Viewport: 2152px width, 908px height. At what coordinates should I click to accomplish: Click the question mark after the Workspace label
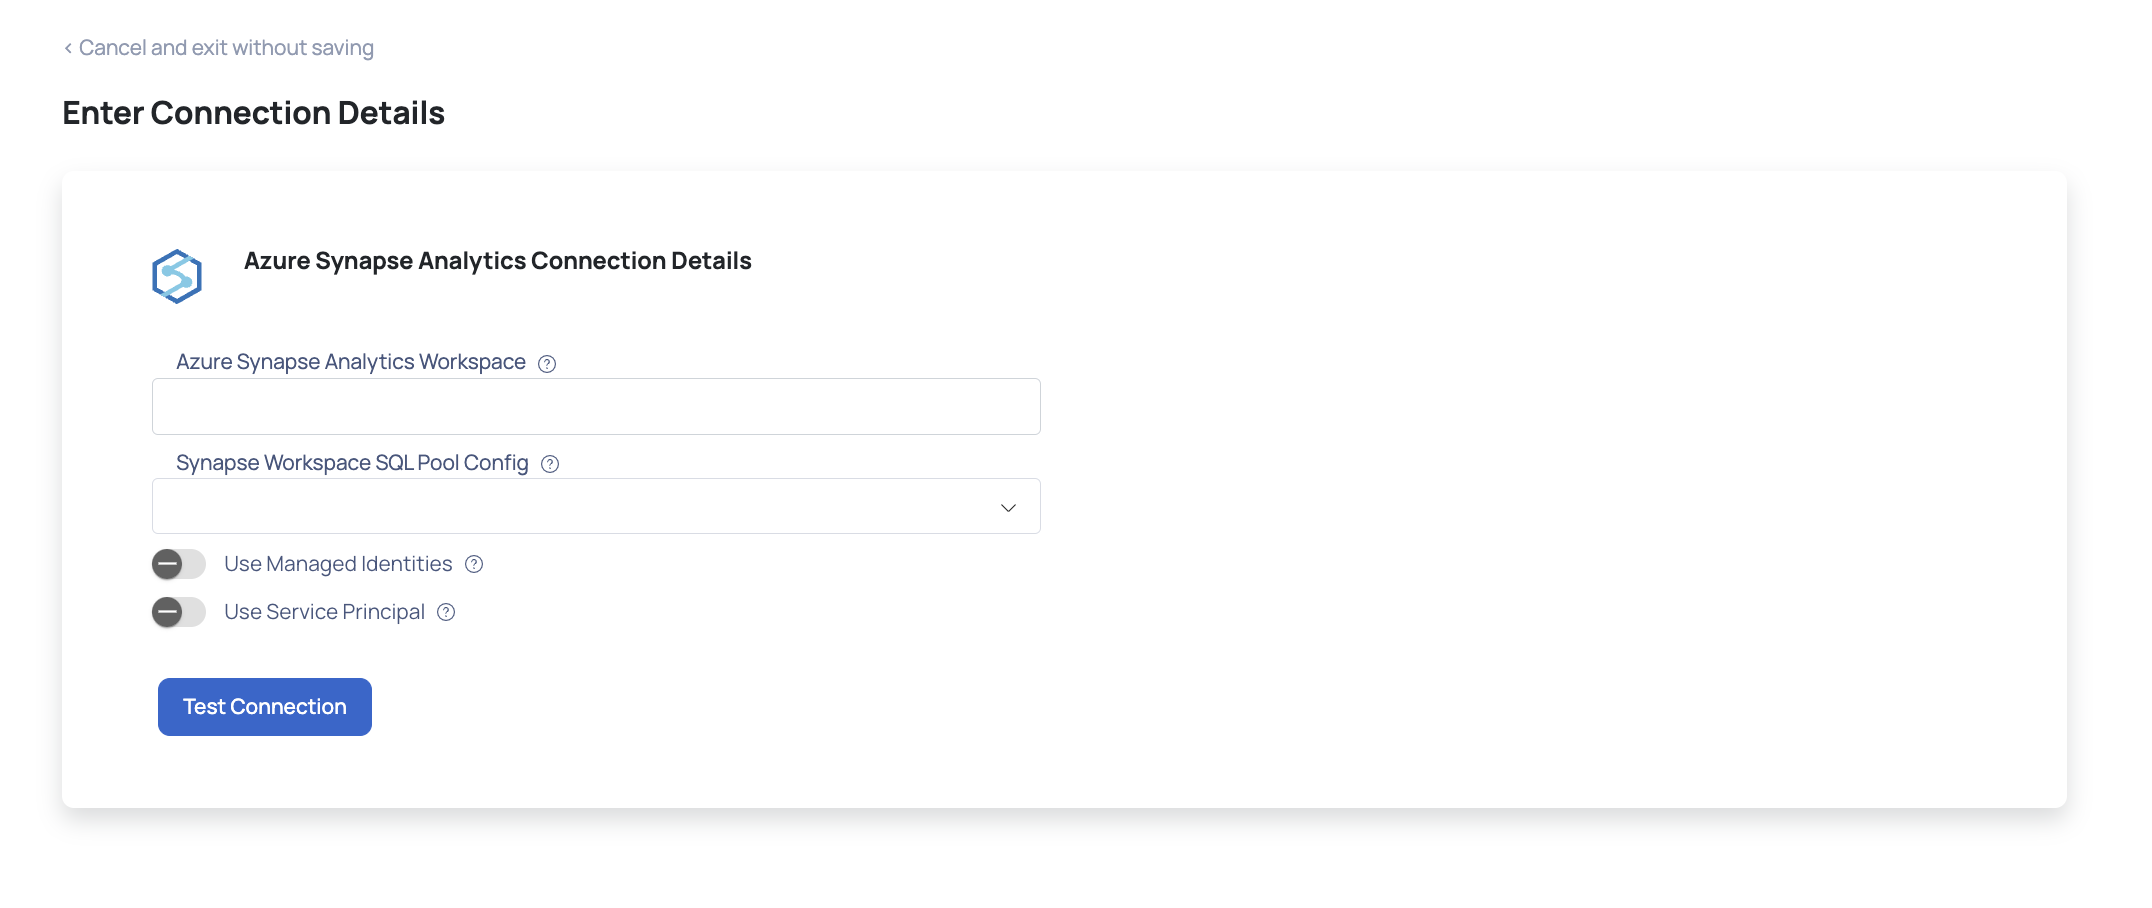[x=546, y=363]
